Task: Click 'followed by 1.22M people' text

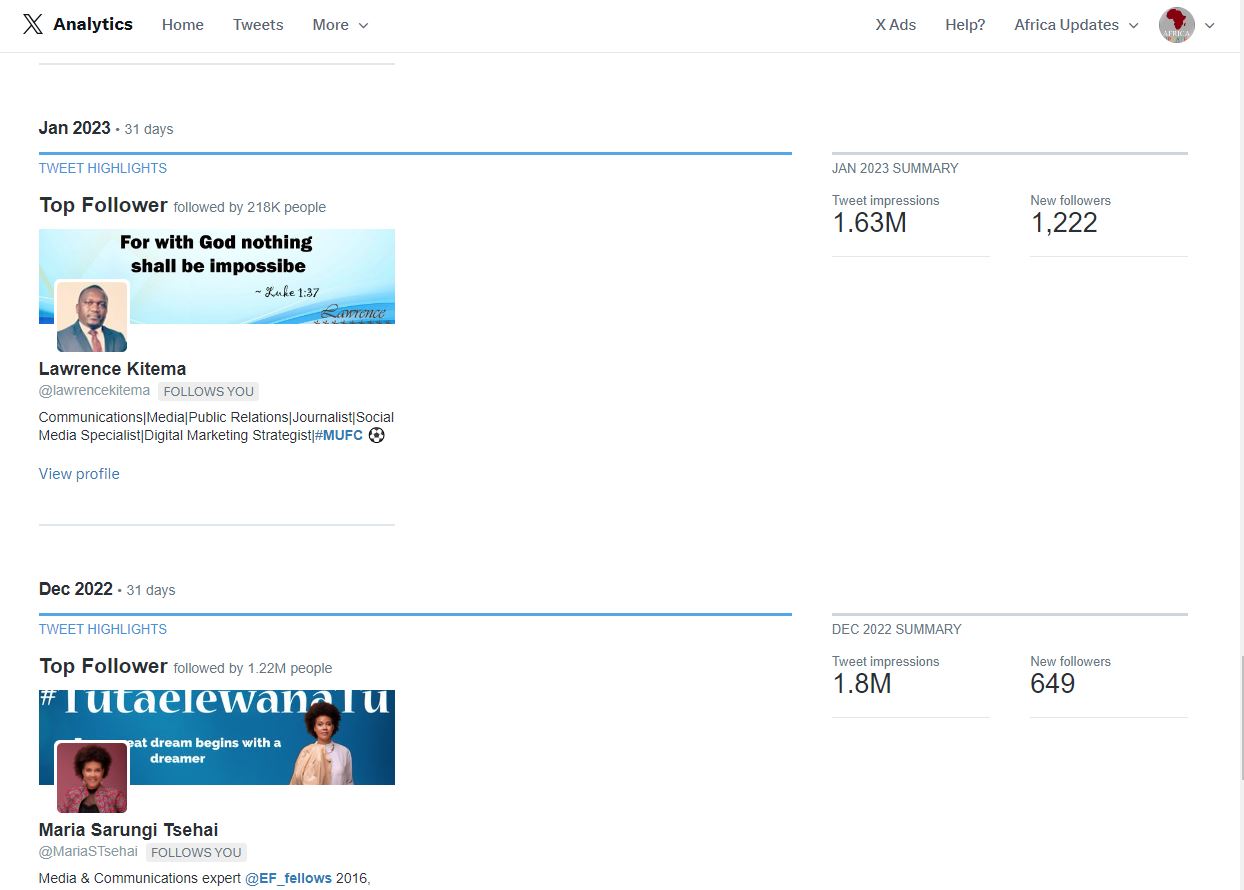Action: [253, 668]
